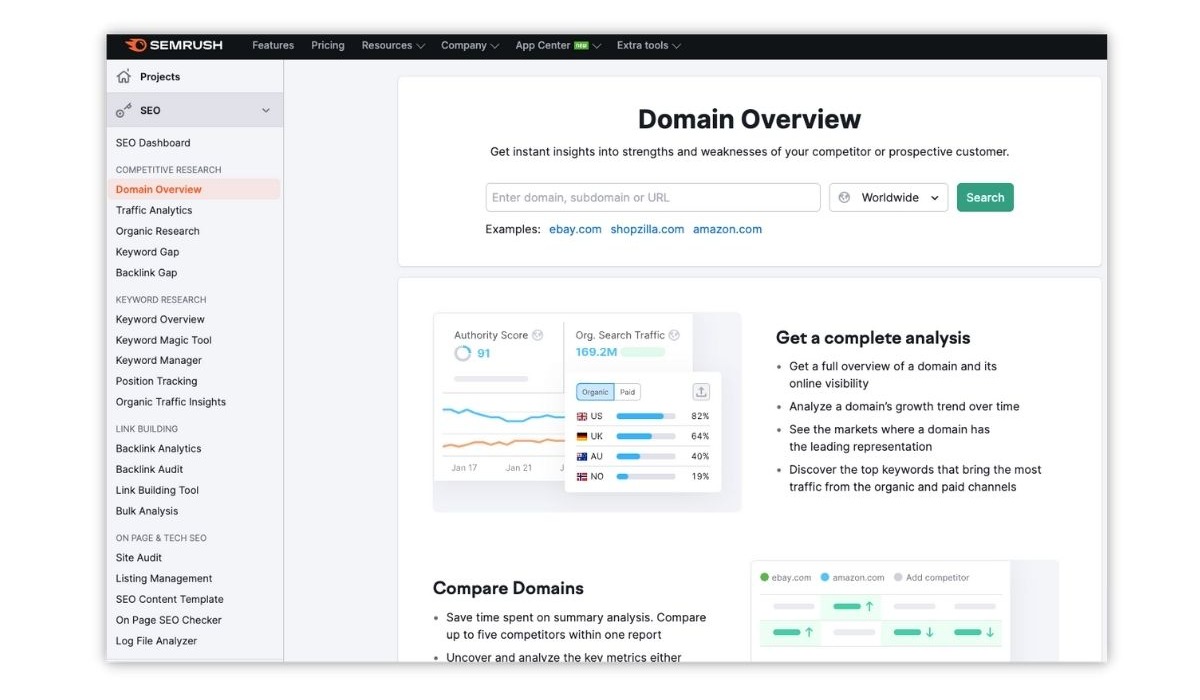Open Bulk Analysis

tap(147, 511)
